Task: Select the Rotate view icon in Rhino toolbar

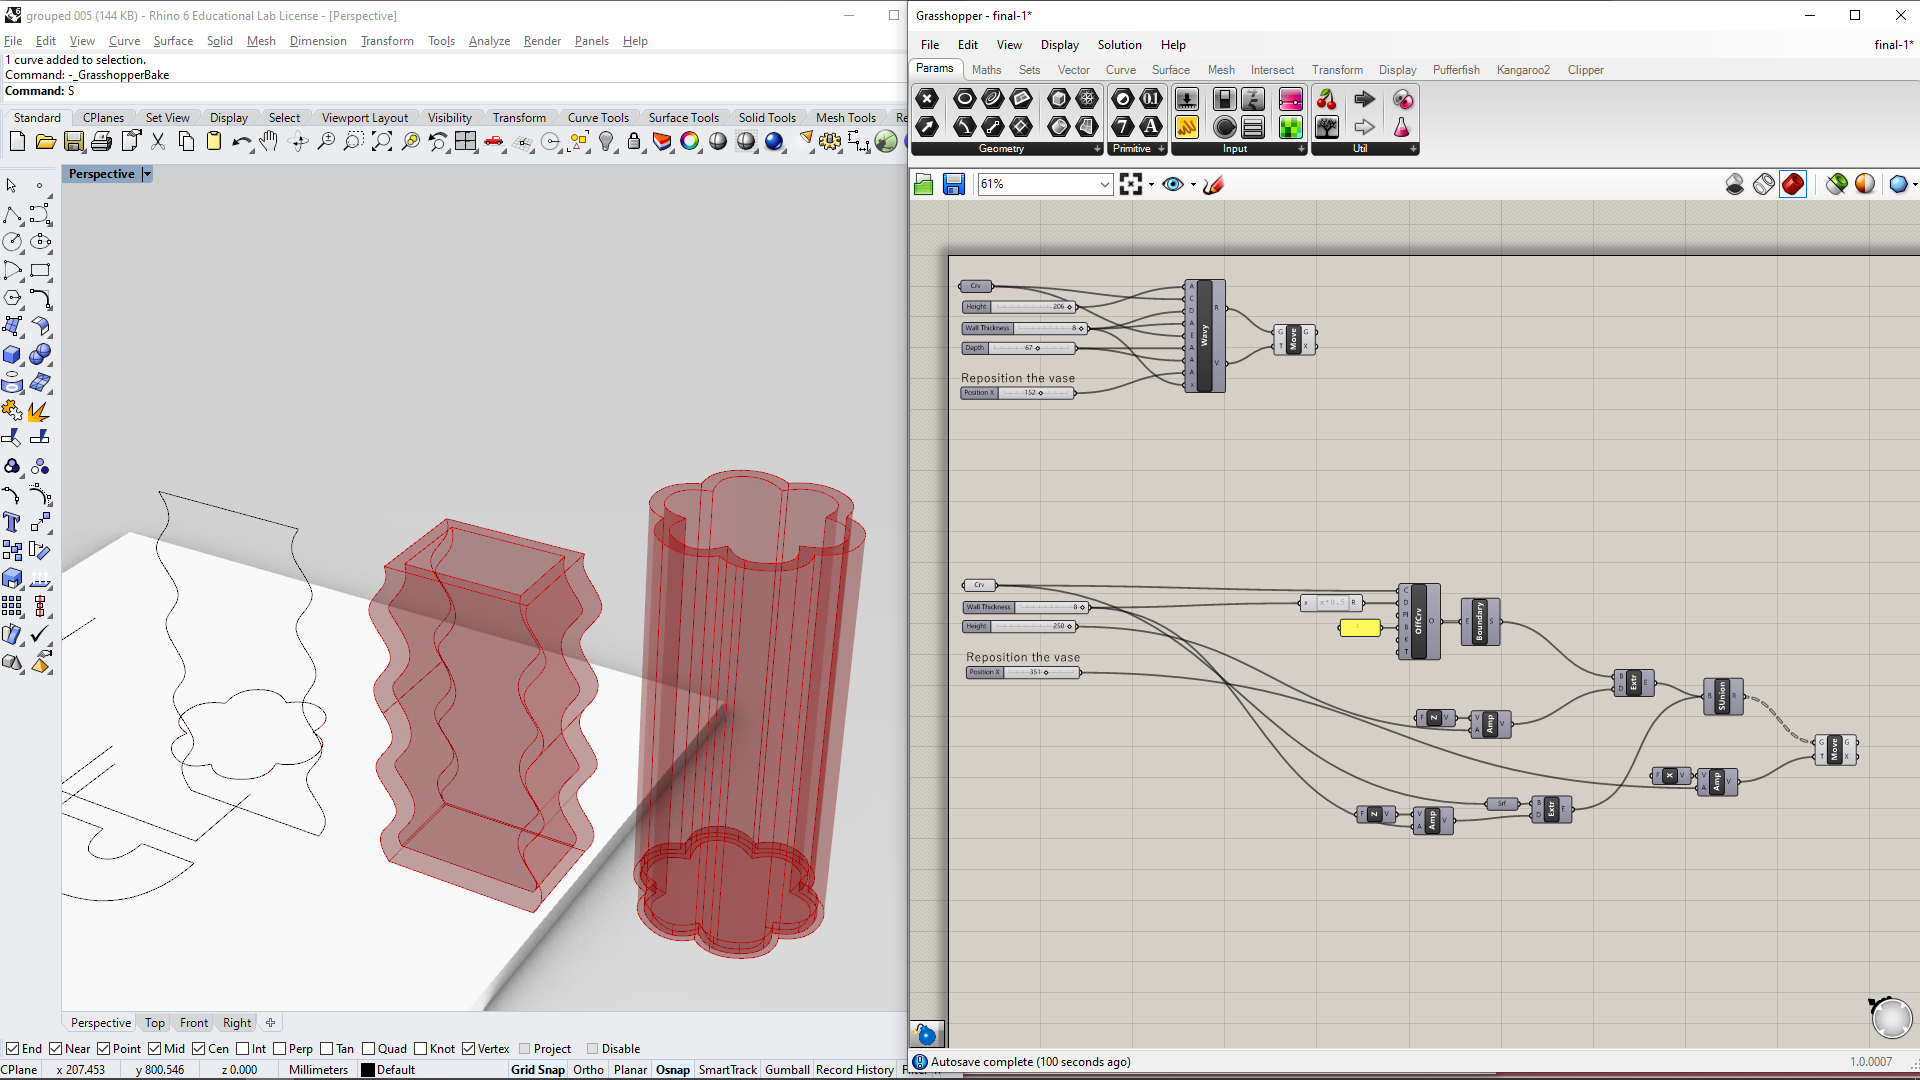Action: pos(298,142)
